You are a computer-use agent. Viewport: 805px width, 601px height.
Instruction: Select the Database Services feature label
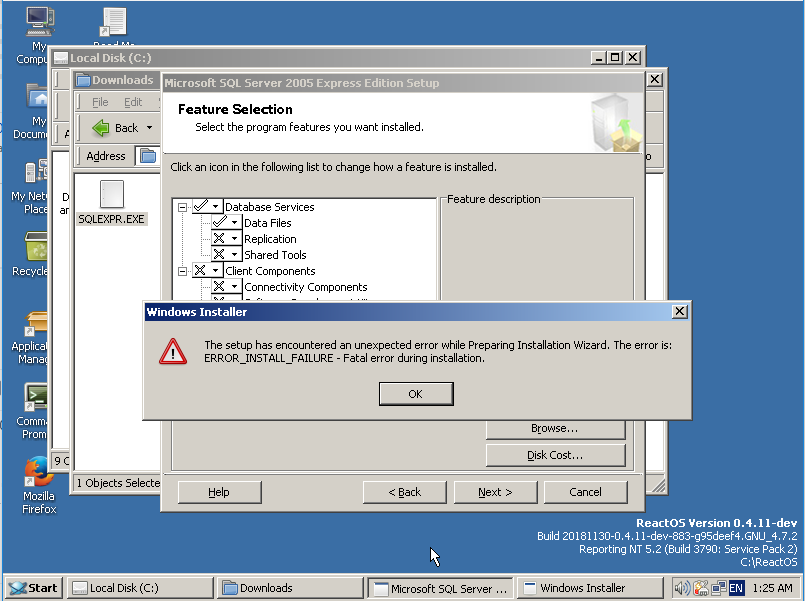(270, 207)
